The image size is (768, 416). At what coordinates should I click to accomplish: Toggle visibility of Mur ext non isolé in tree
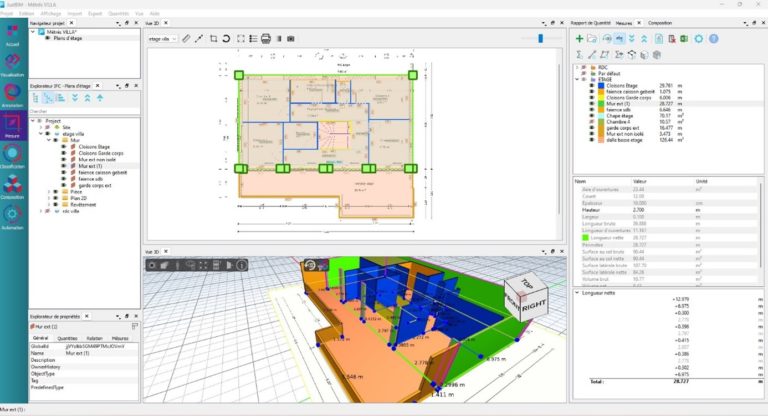[x=64, y=159]
